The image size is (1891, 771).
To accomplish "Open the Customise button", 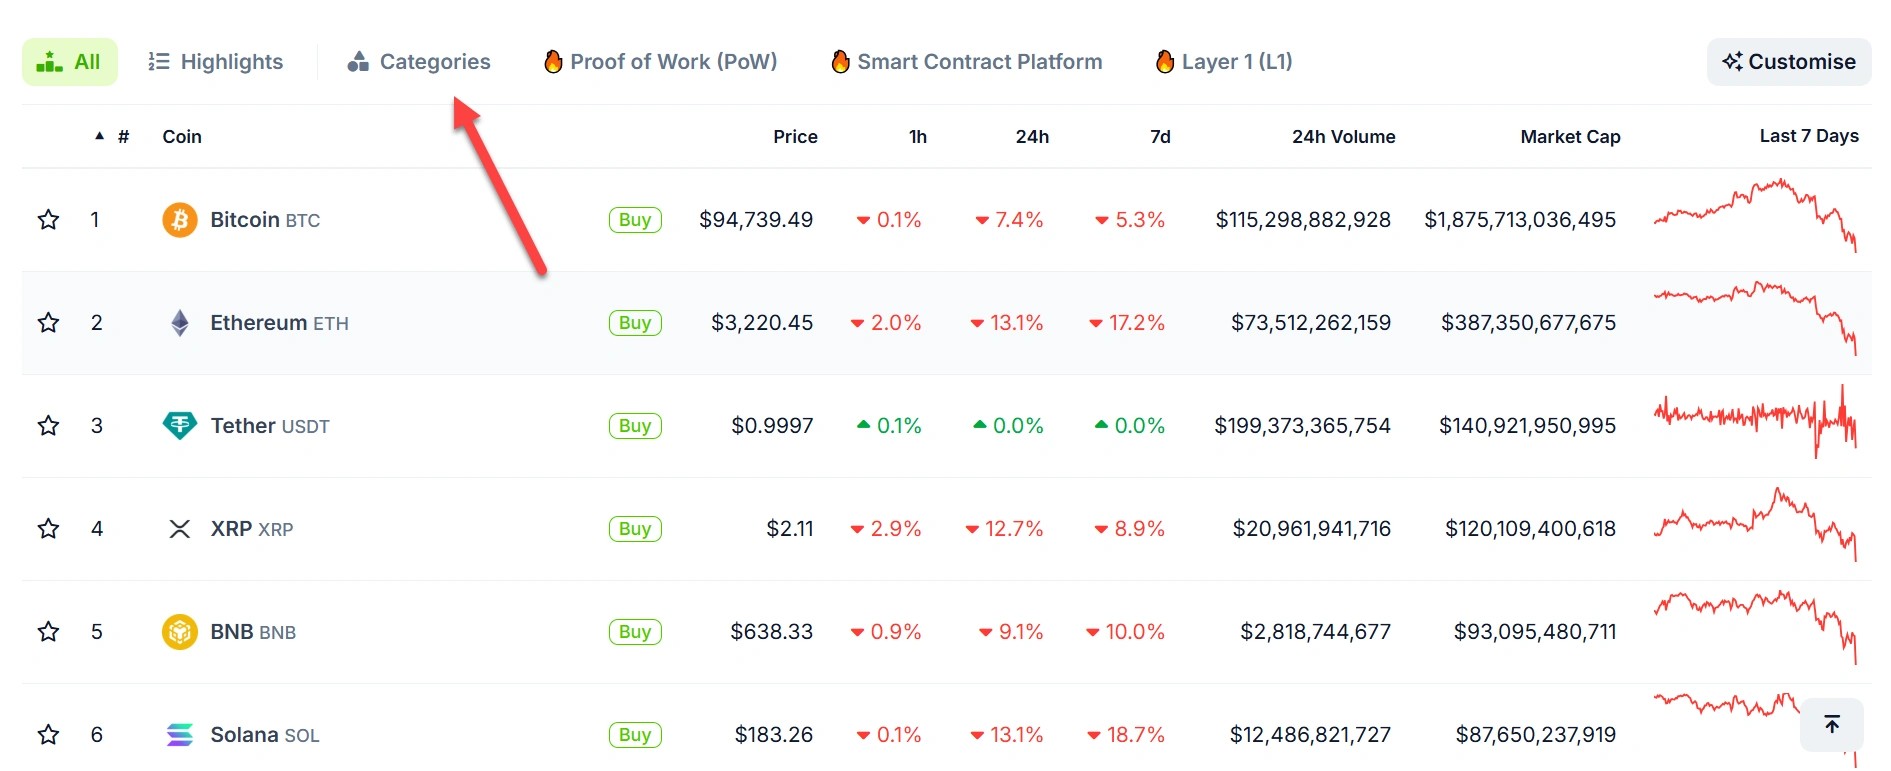I will point(1788,62).
